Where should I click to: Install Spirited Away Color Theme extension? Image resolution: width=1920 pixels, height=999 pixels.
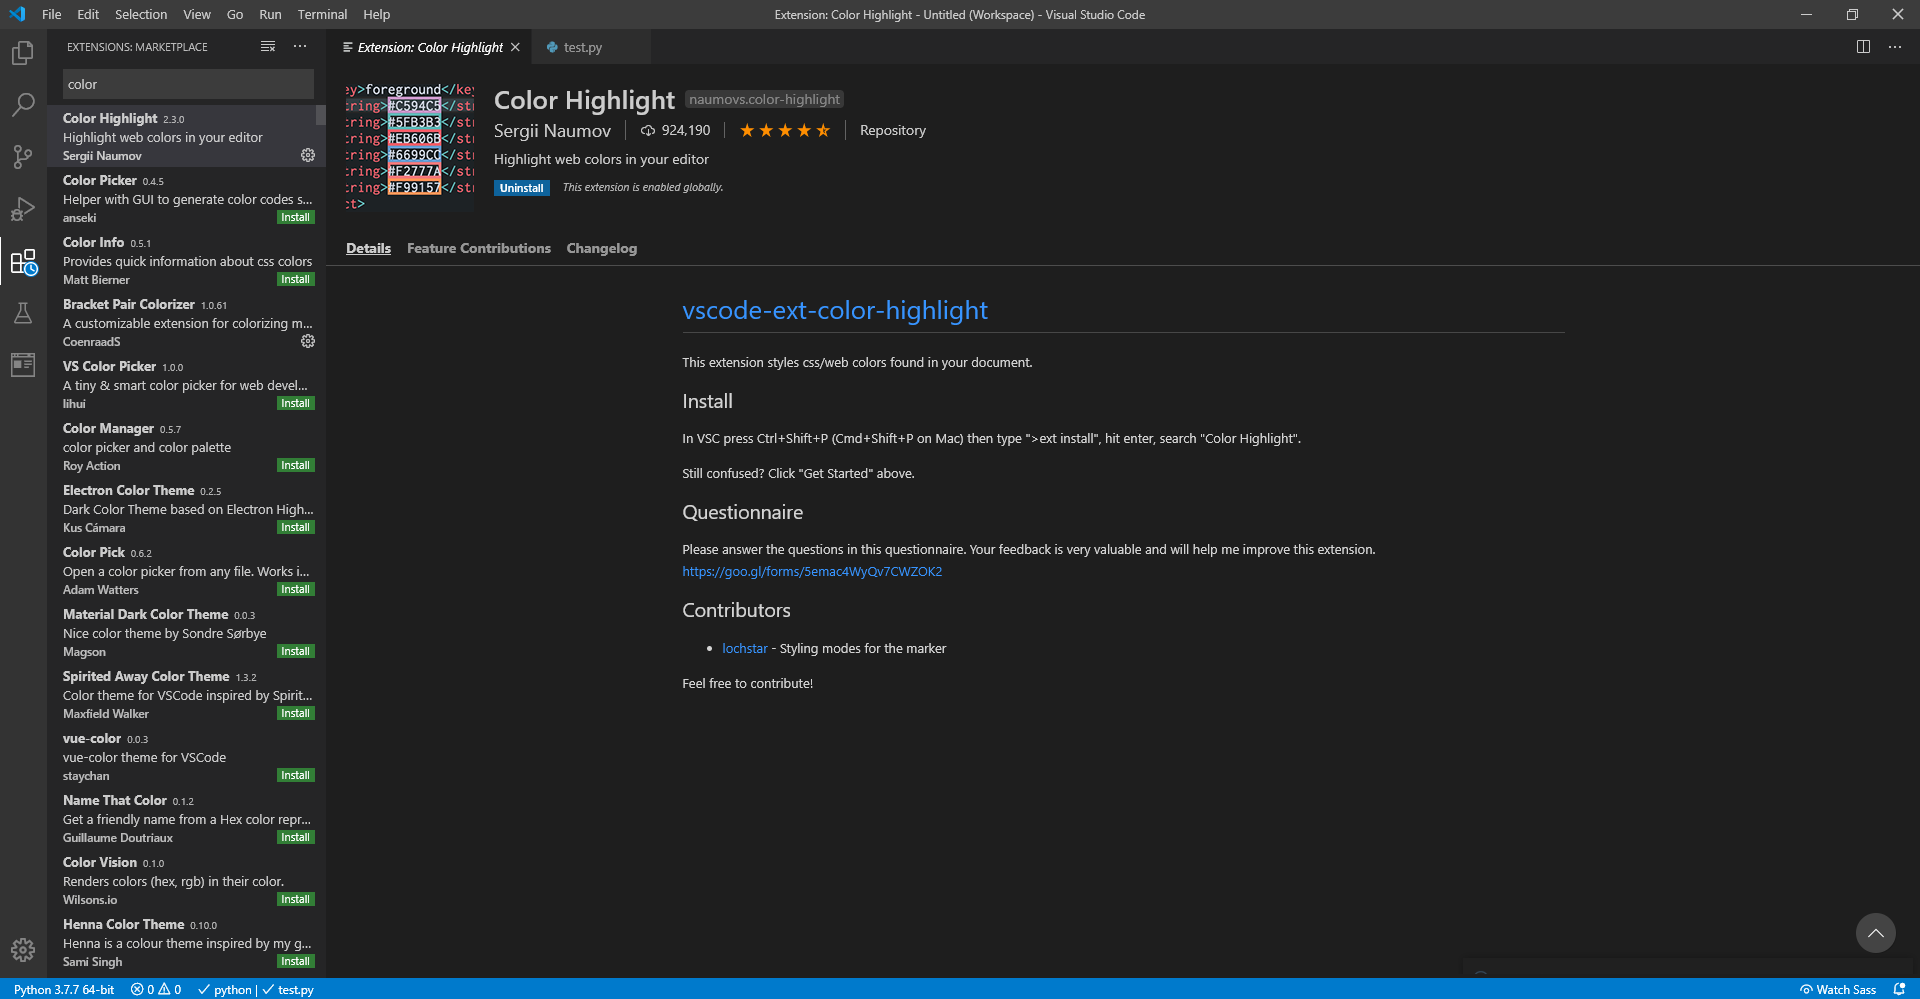coord(295,713)
